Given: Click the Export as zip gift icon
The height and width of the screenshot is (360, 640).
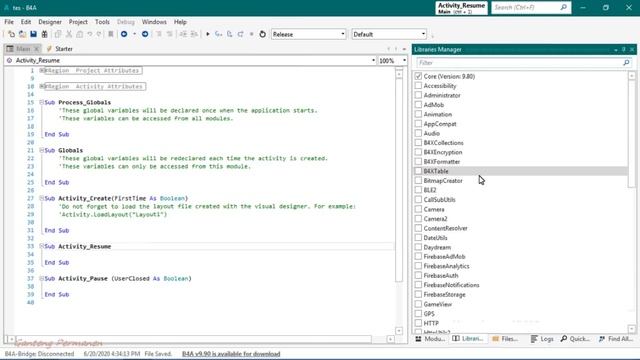Looking at the screenshot, I should pos(44,34).
